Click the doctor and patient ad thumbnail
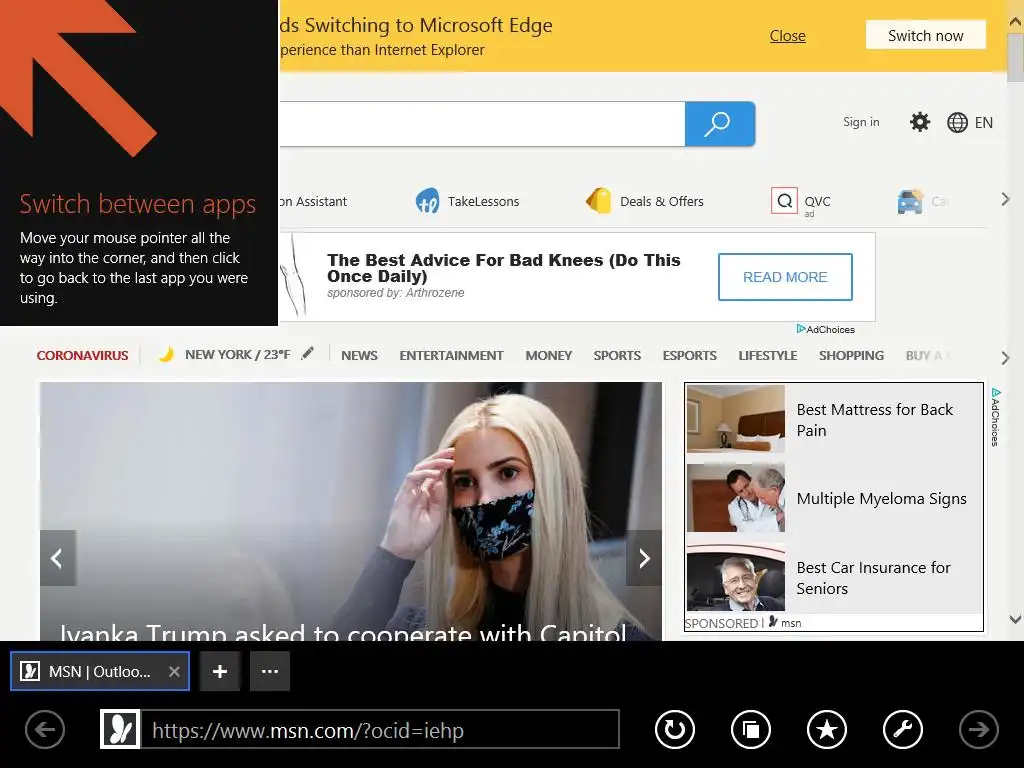This screenshot has height=768, width=1024. [735, 498]
